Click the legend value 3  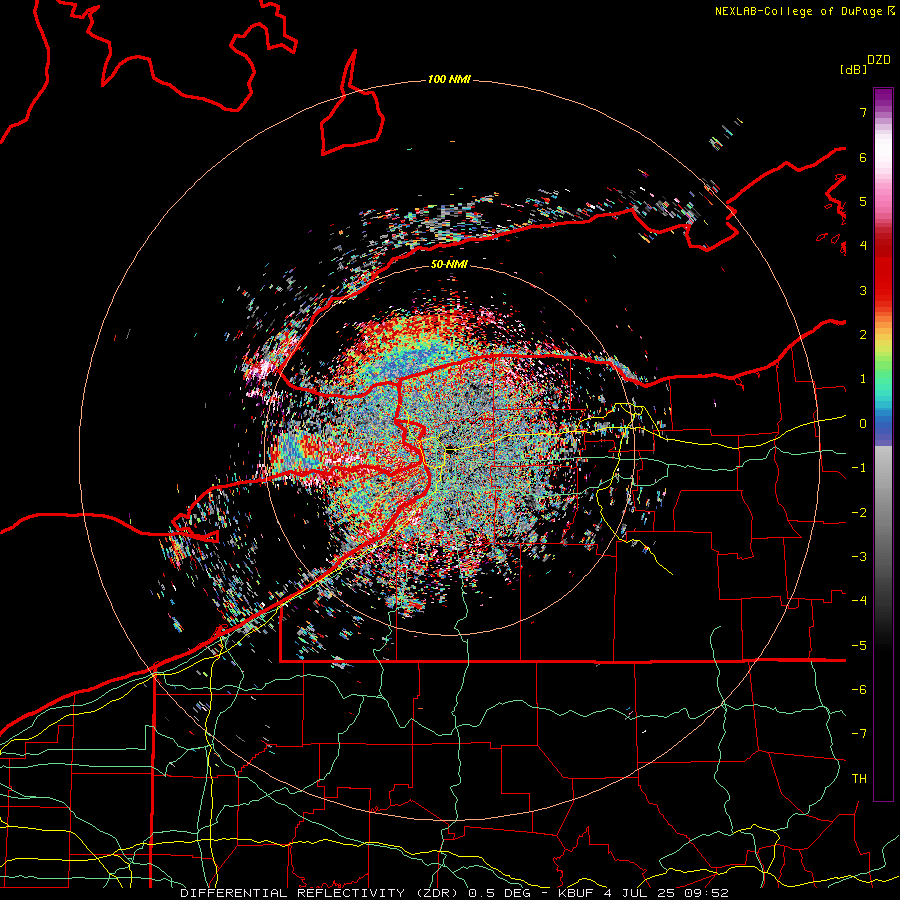click(x=863, y=290)
